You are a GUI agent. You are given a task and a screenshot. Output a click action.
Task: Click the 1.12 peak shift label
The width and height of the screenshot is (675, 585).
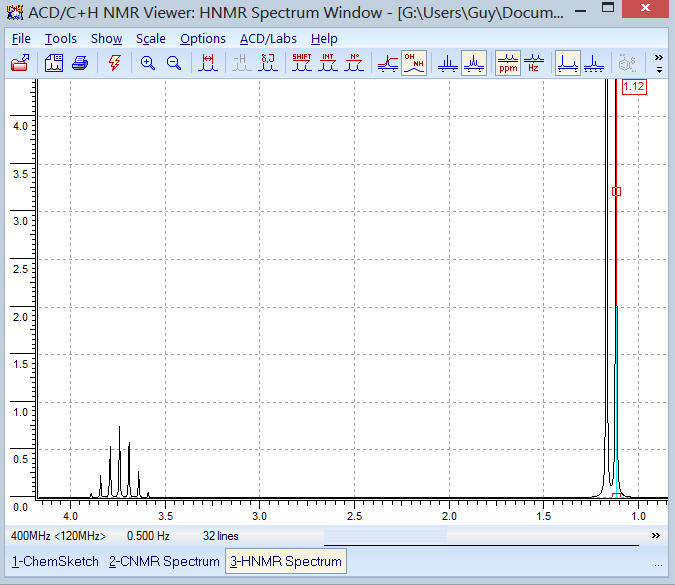tap(634, 87)
